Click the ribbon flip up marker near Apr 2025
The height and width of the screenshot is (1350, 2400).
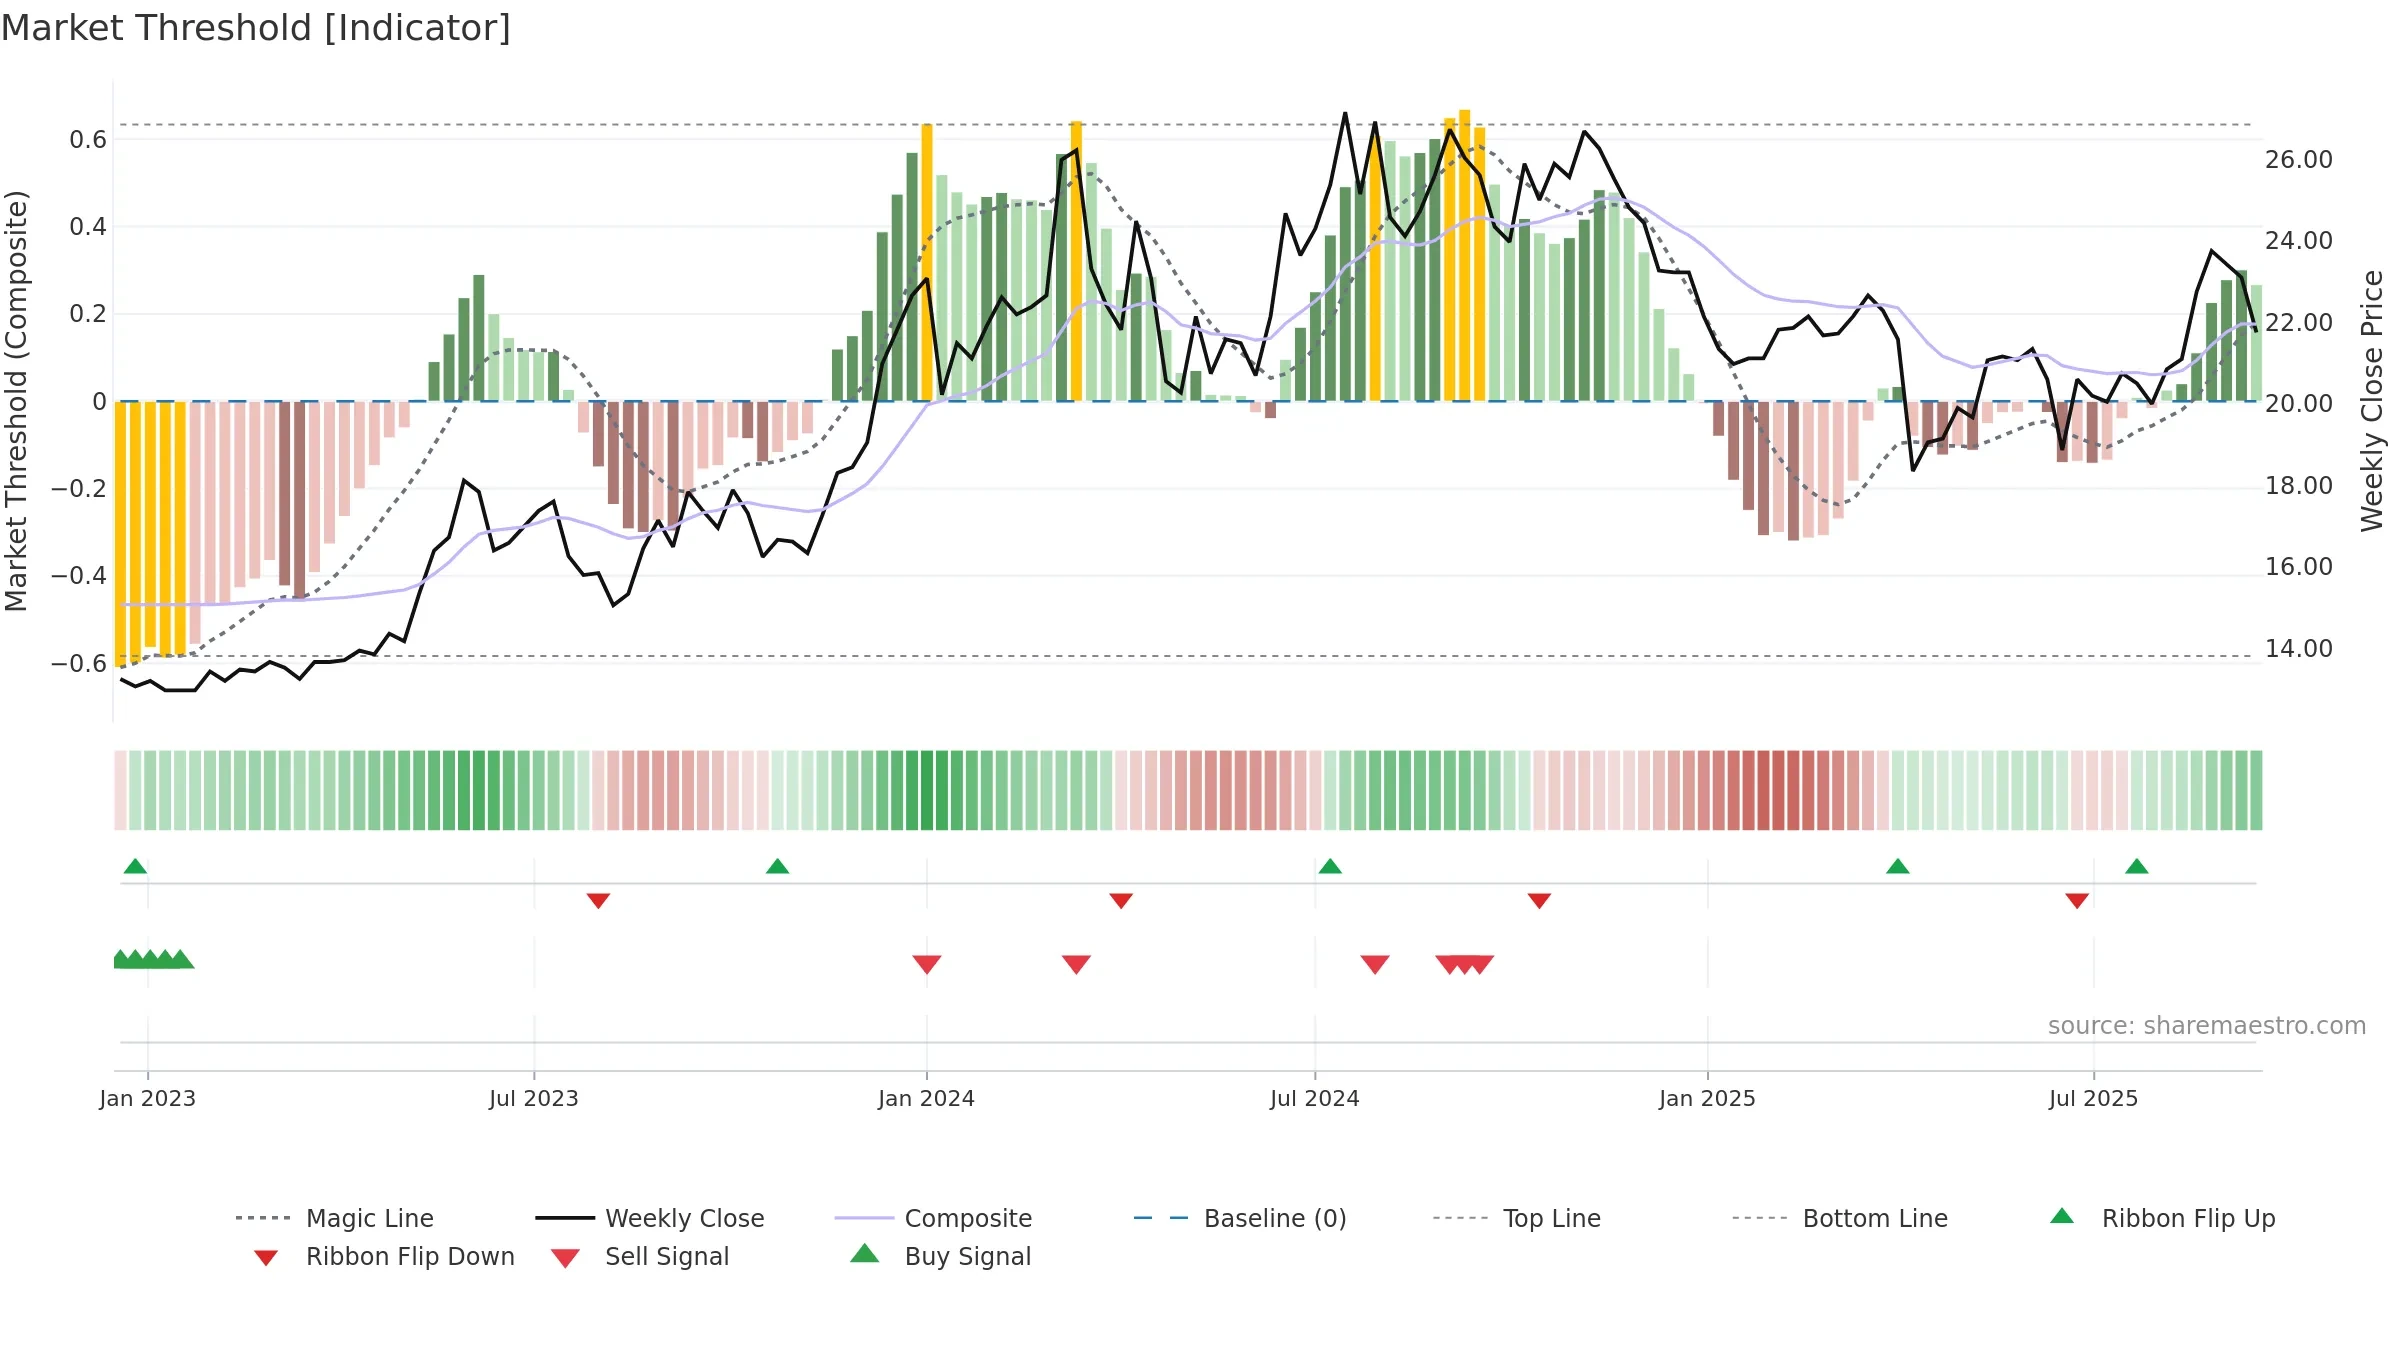[1898, 866]
